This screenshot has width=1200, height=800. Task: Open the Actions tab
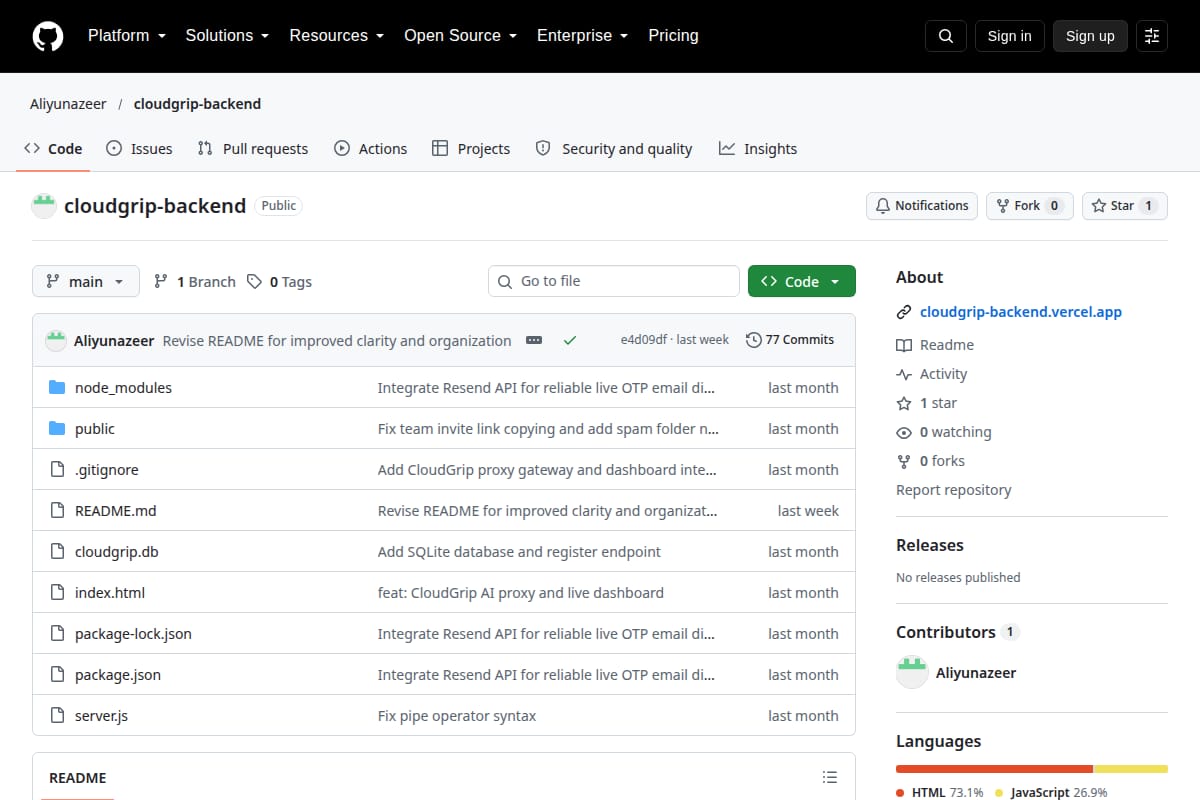[x=370, y=149]
